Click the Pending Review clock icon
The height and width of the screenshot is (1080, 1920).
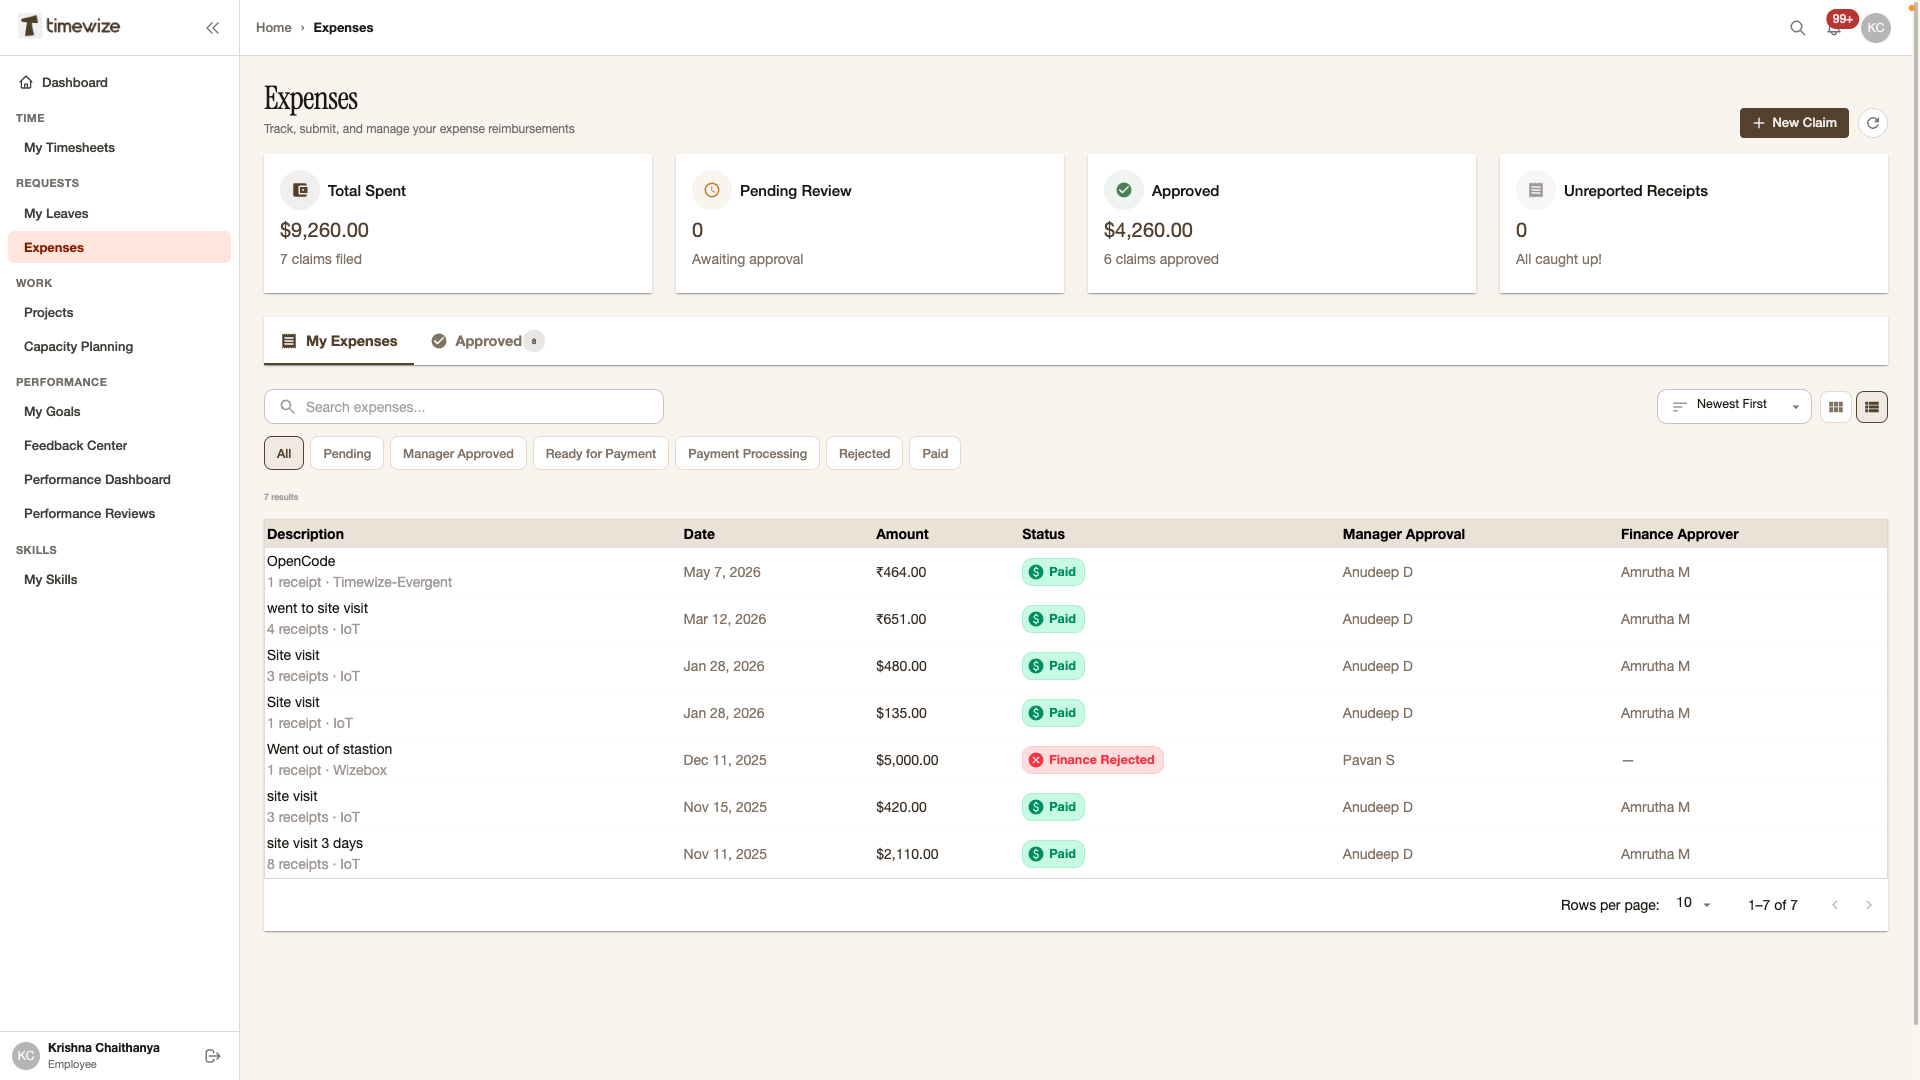712,190
